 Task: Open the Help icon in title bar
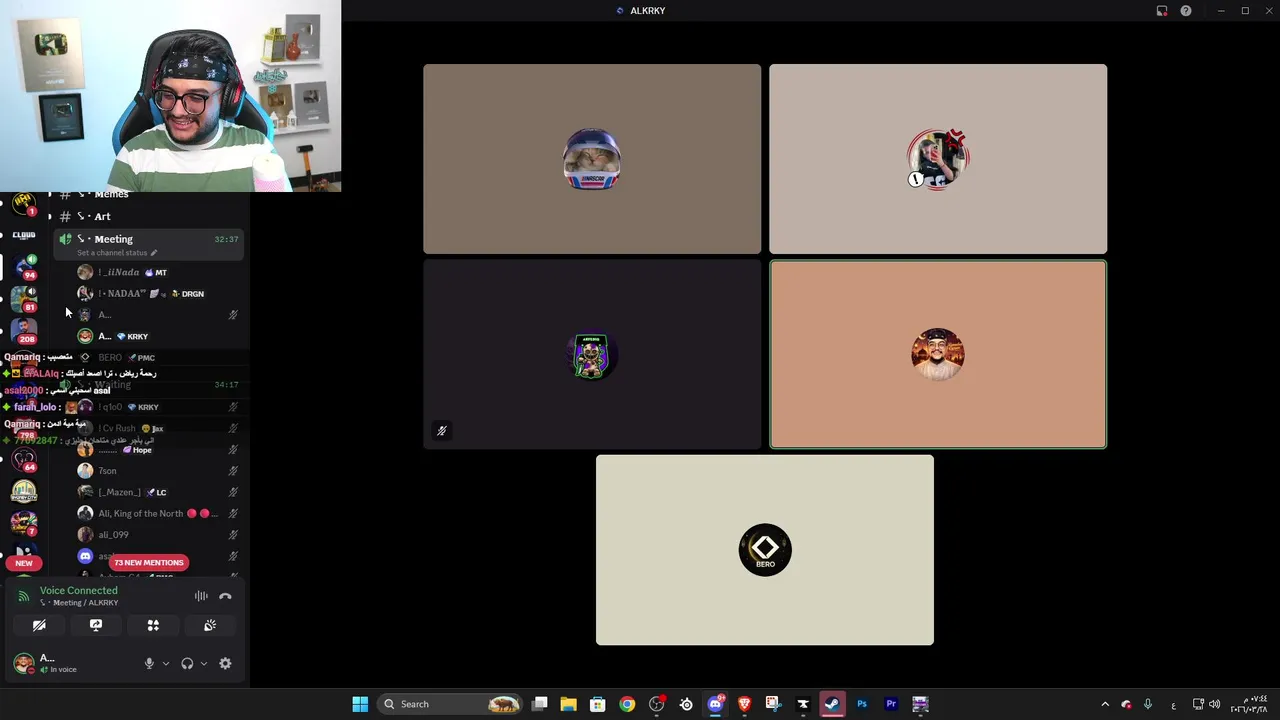point(1186,11)
